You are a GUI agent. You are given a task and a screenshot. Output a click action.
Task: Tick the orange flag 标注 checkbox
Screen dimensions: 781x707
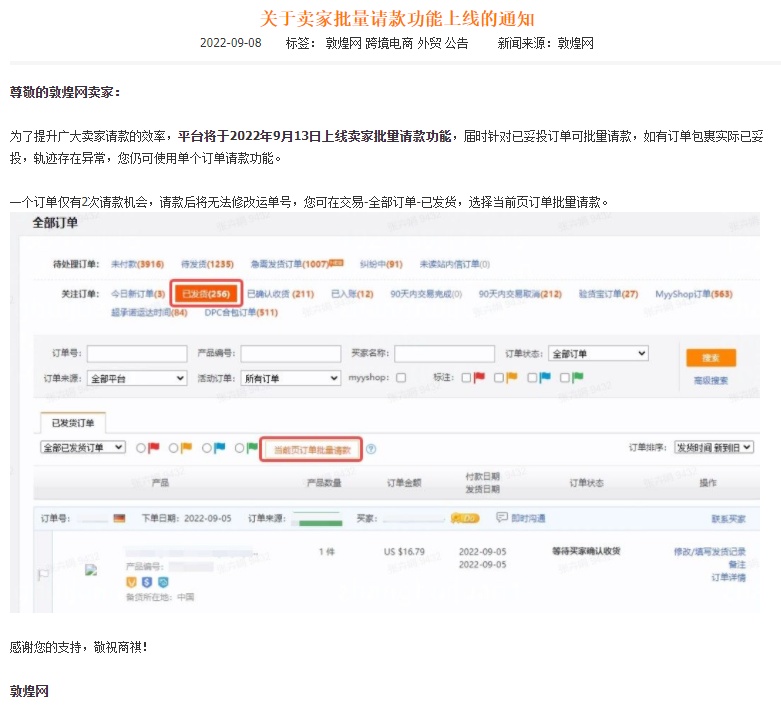pyautogui.click(x=499, y=378)
